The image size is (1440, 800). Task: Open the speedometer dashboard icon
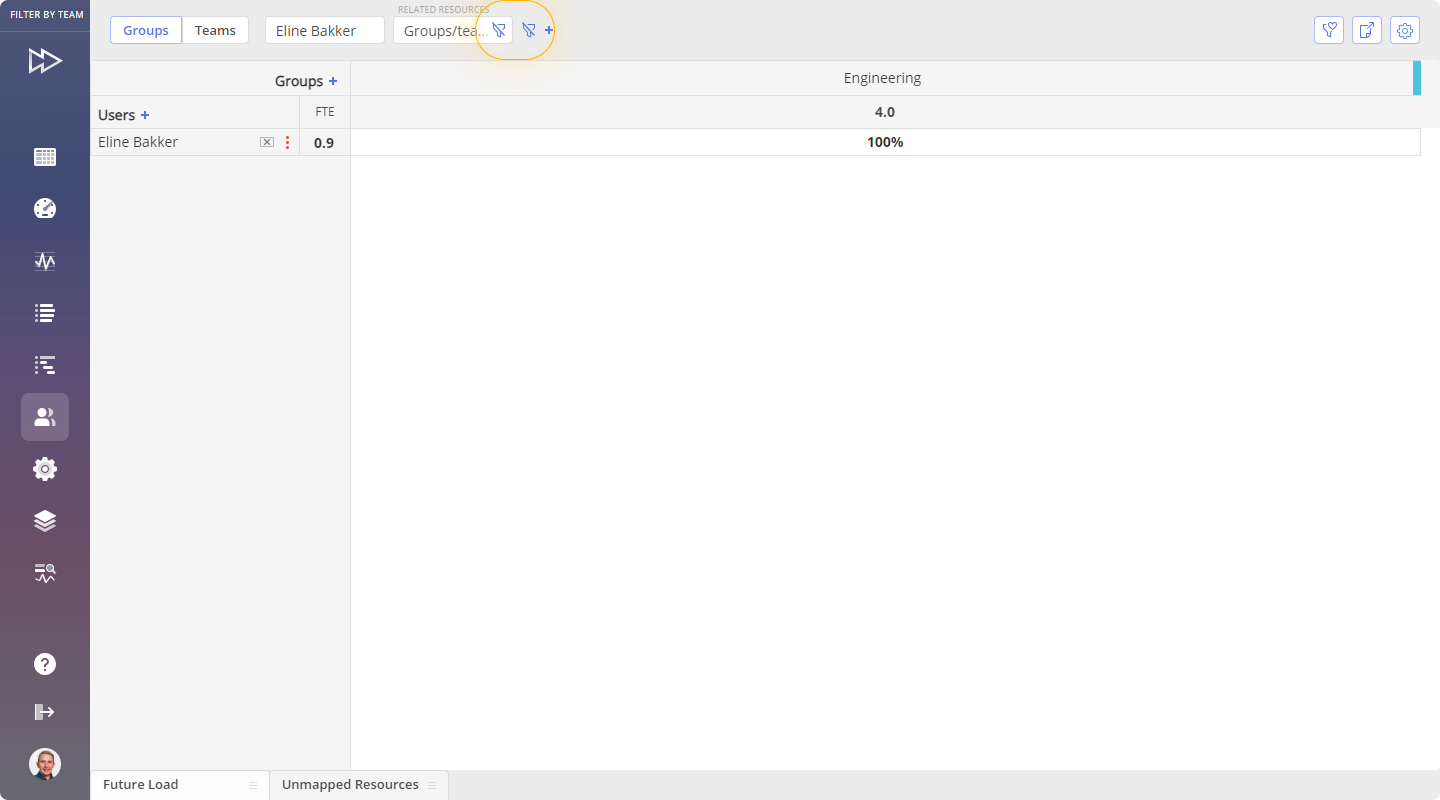45,209
